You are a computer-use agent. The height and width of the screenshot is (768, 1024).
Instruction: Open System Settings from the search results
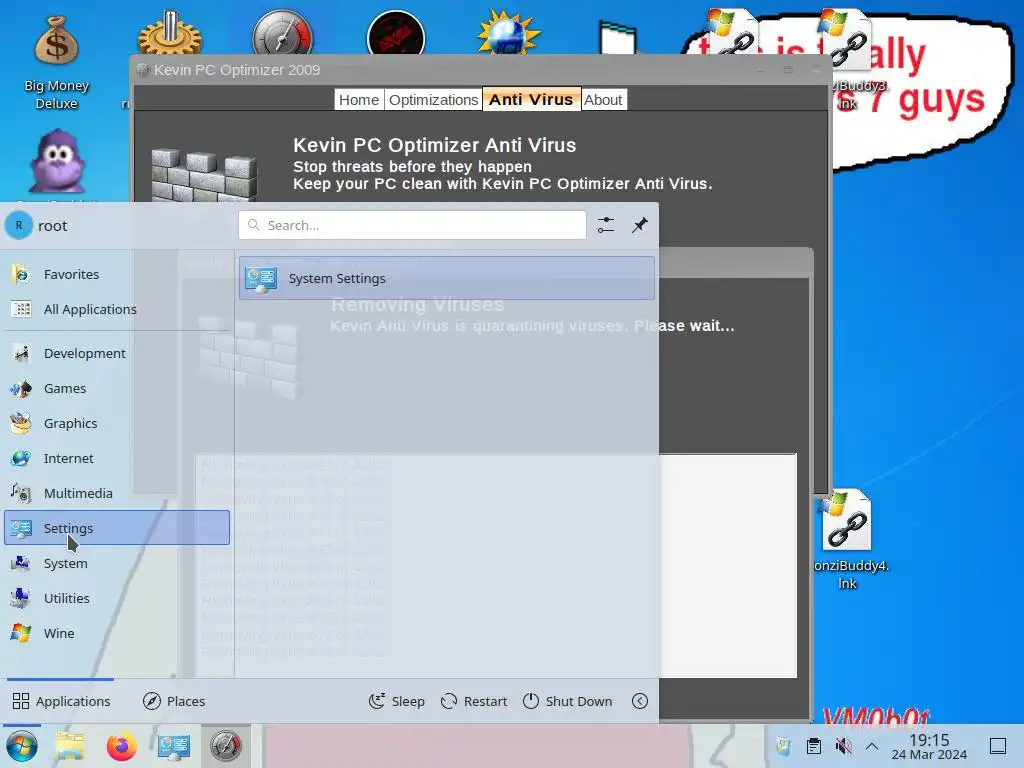tap(446, 278)
